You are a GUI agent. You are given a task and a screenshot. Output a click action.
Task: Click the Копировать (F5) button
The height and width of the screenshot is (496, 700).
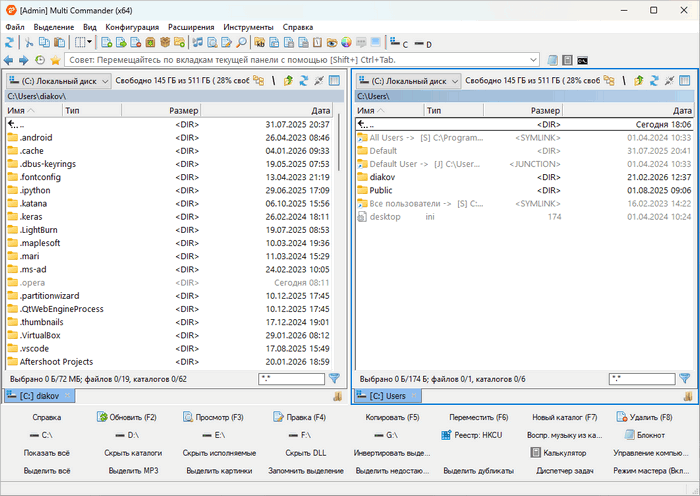coord(392,417)
